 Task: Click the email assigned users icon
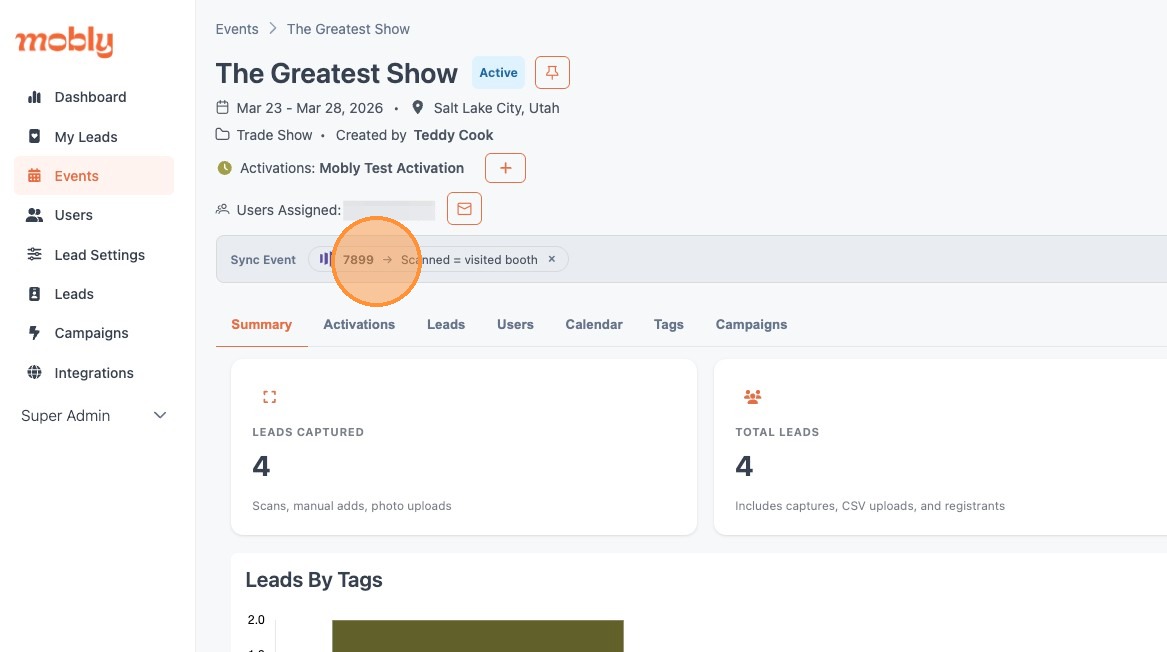coord(464,209)
